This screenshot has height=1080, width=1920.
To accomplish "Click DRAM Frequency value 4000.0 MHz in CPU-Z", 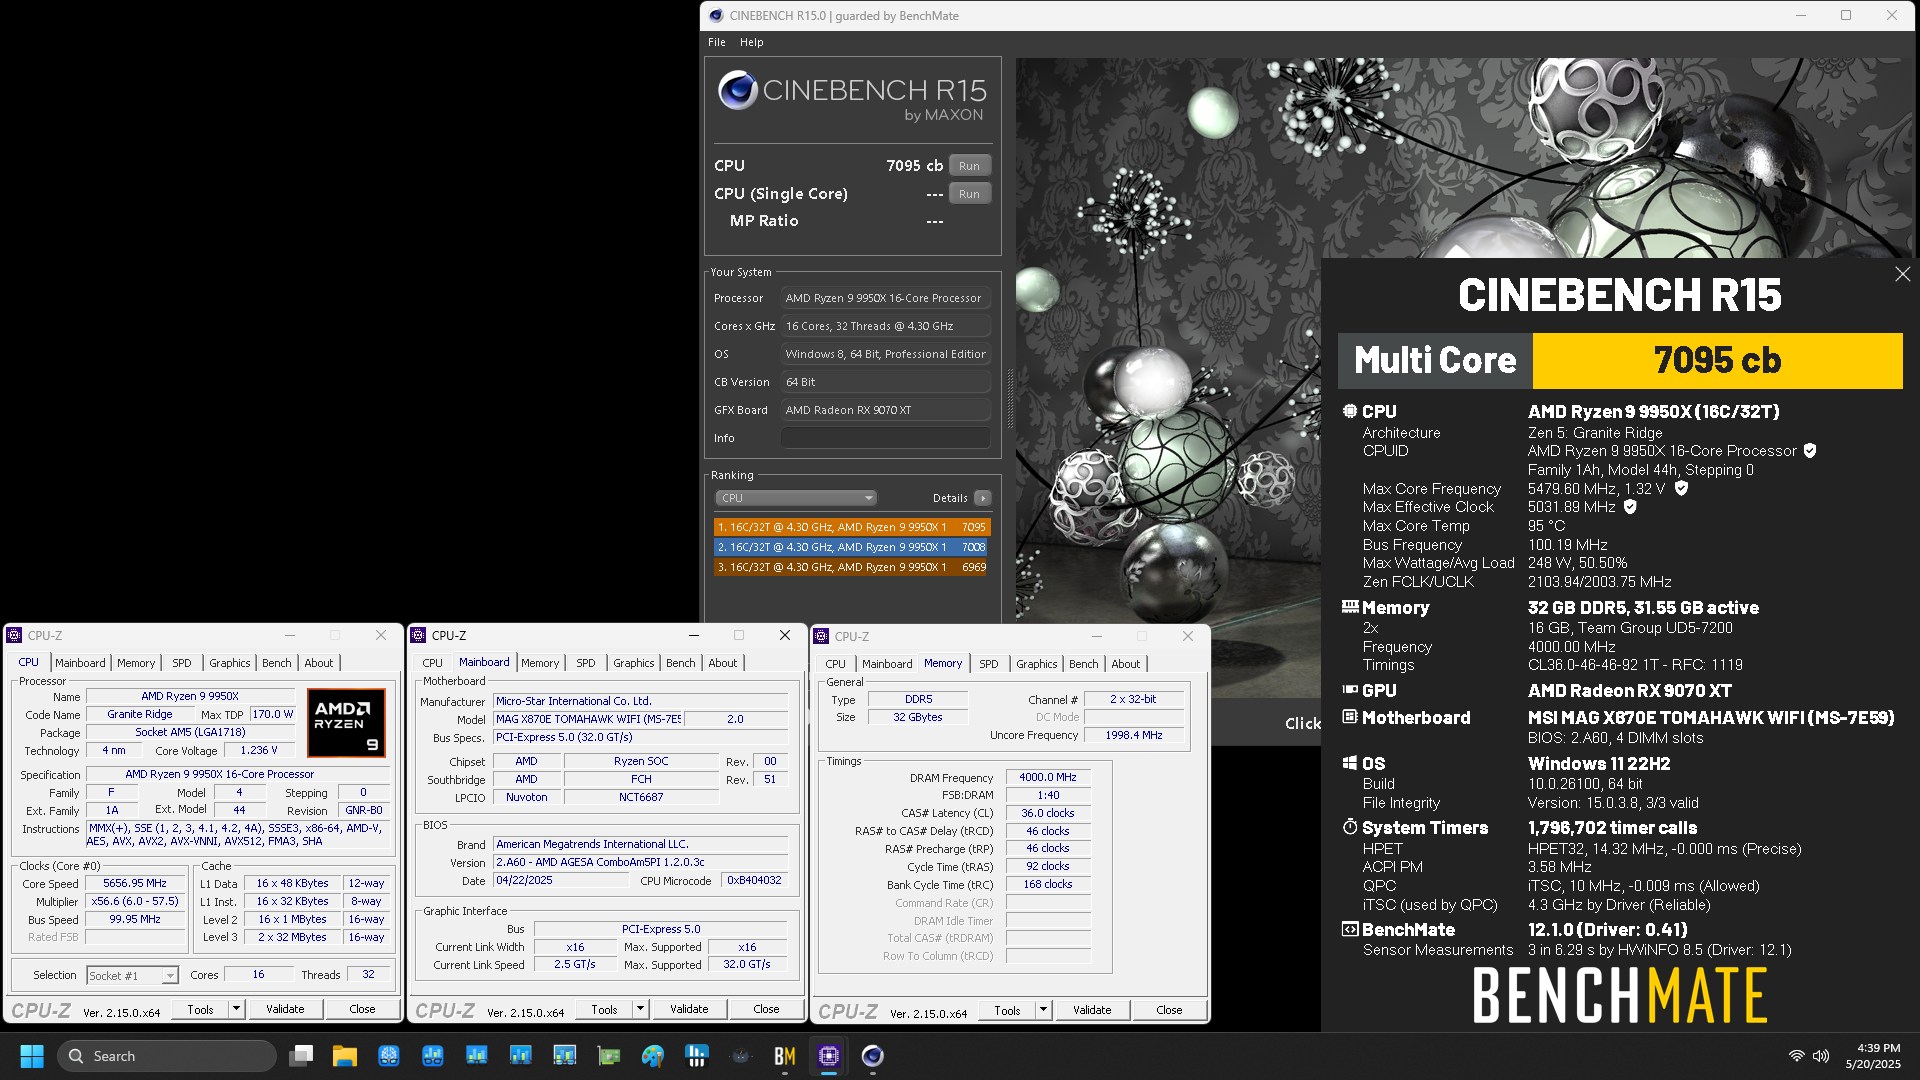I will [x=1048, y=777].
